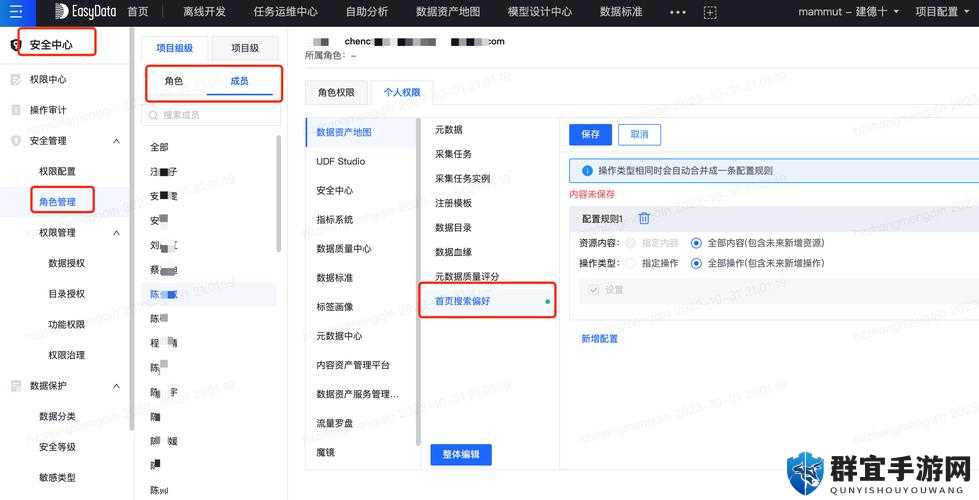Open 权限治理 in sidebar
Image resolution: width=979 pixels, height=500 pixels.
[67, 355]
